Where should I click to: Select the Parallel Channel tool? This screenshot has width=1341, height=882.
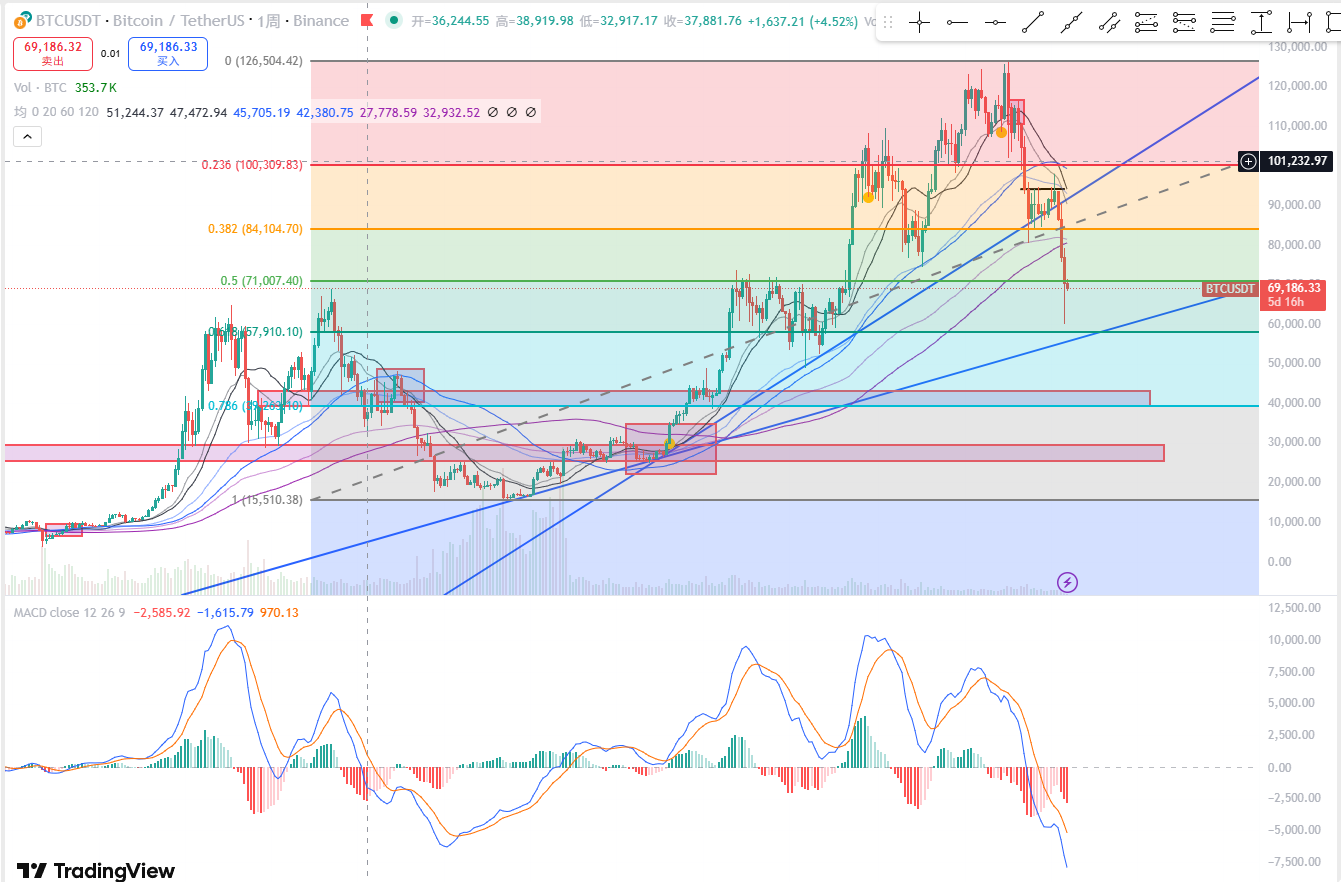[1109, 23]
